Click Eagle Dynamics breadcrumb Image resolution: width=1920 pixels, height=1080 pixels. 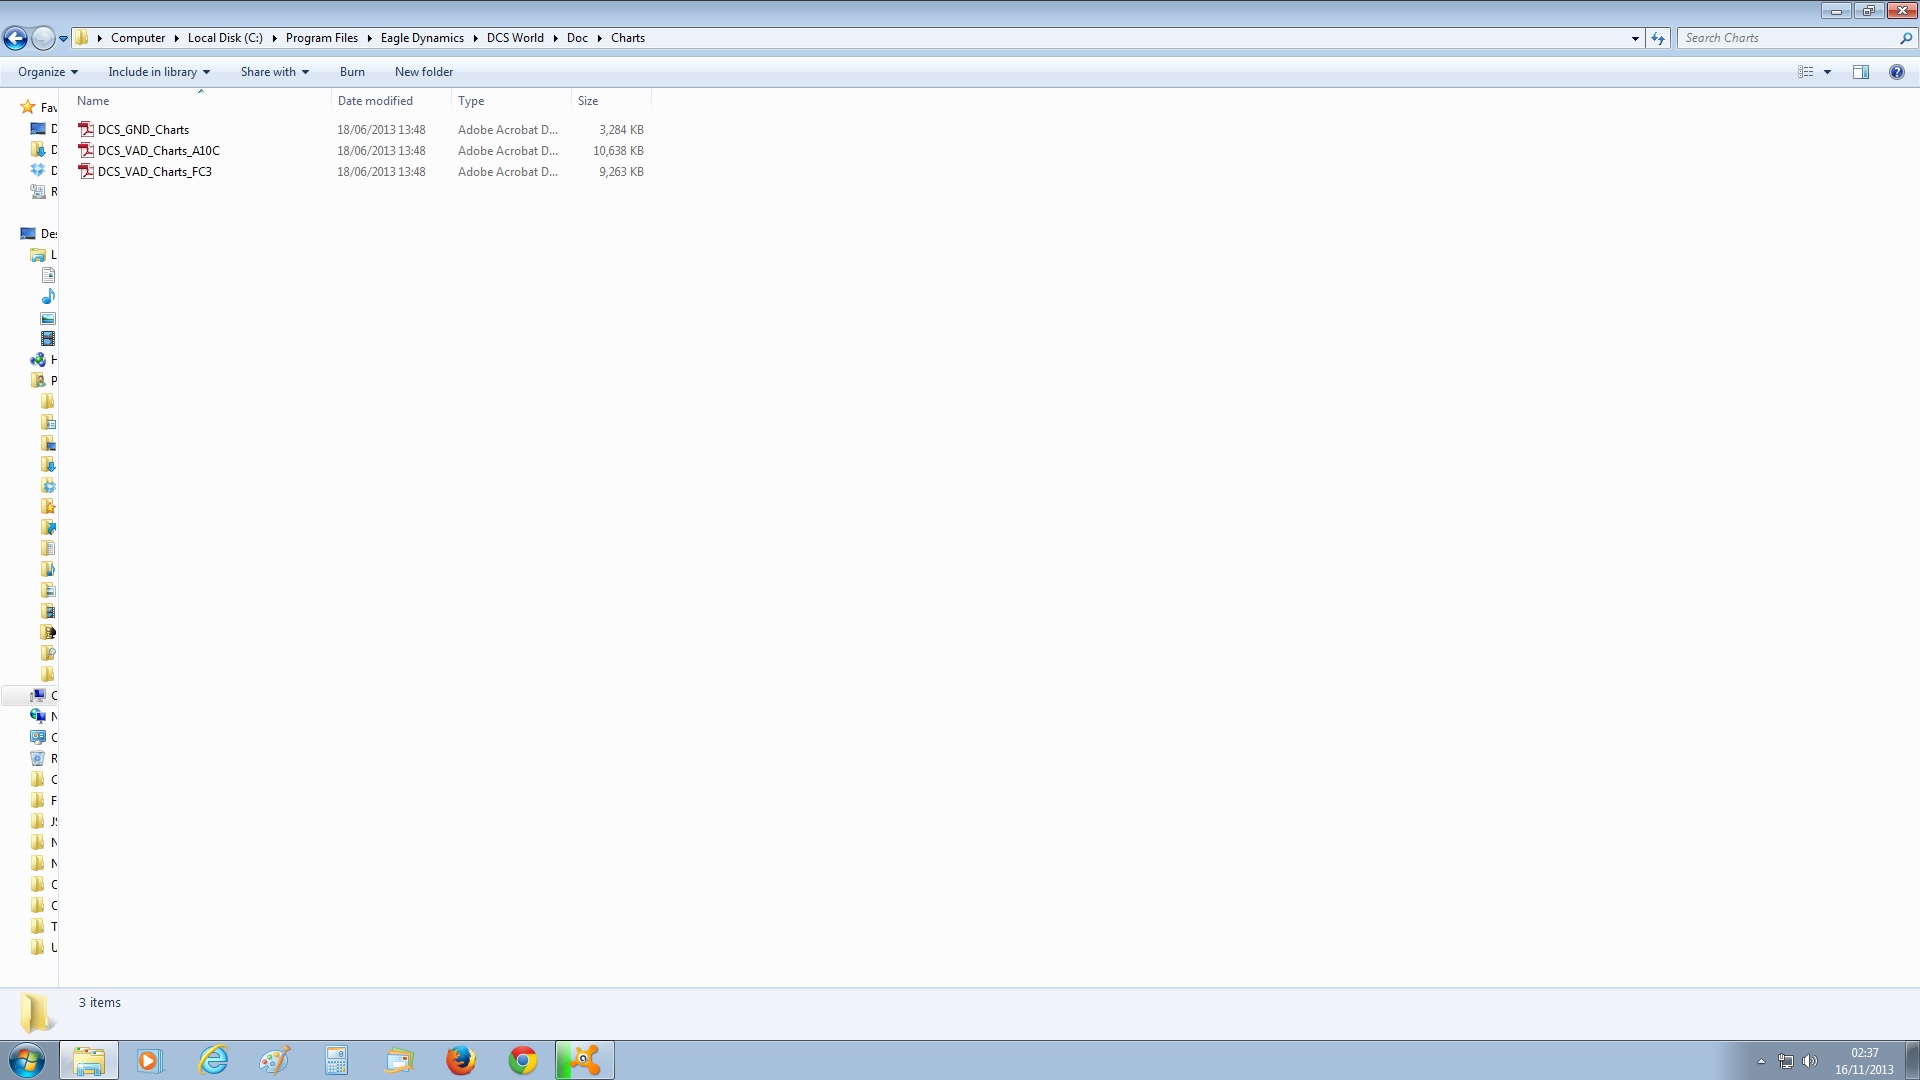[422, 38]
